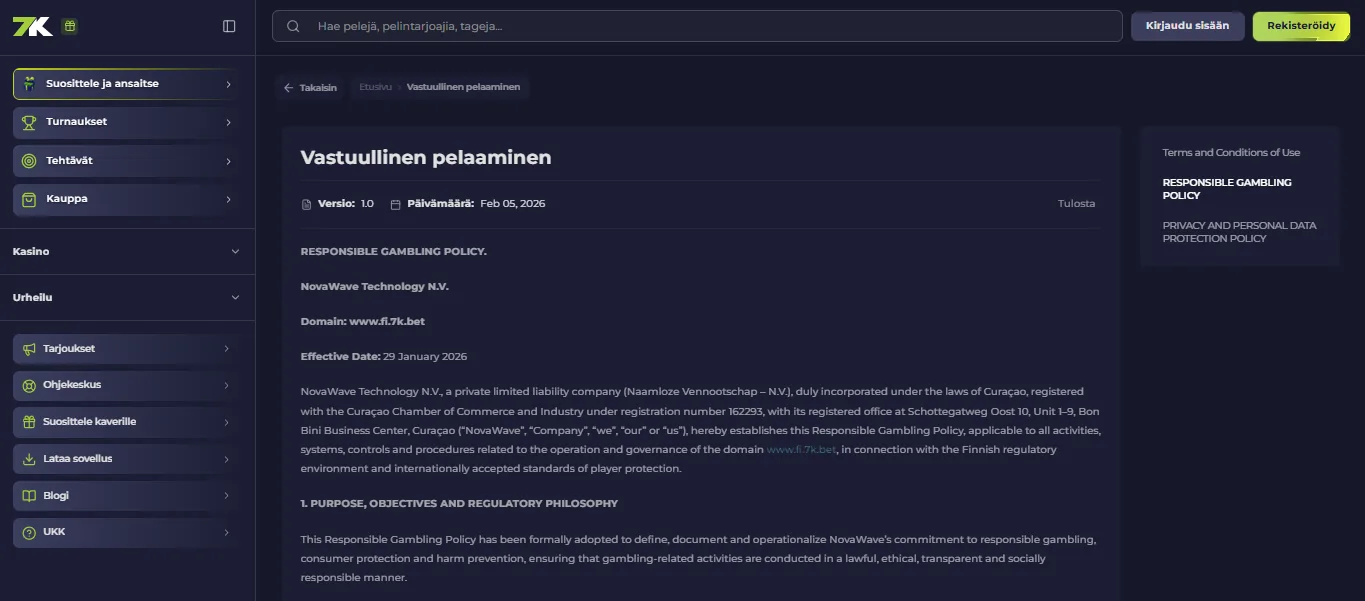
Task: Click the Blogi book icon
Action: tap(29, 496)
